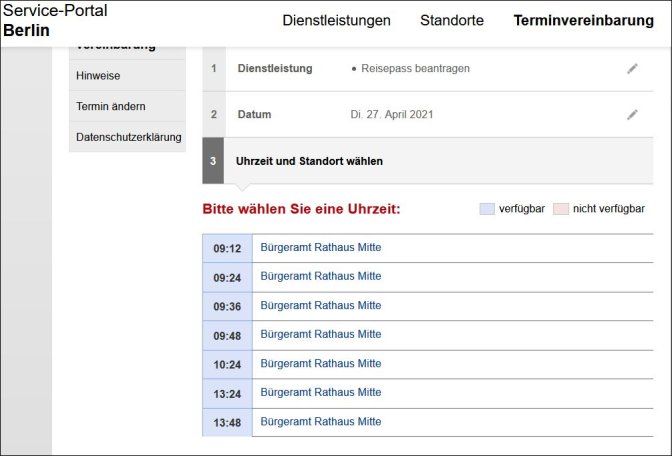Open the Dienstleistungen menu item
Screen dimensions: 672x456
pos(336,20)
